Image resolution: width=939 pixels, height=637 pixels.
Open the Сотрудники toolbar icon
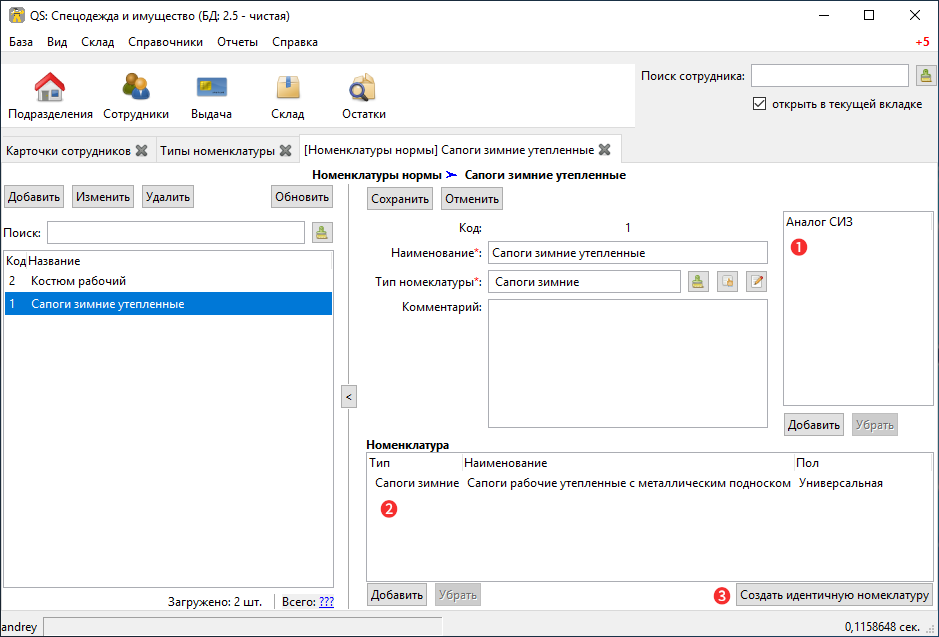tap(136, 96)
